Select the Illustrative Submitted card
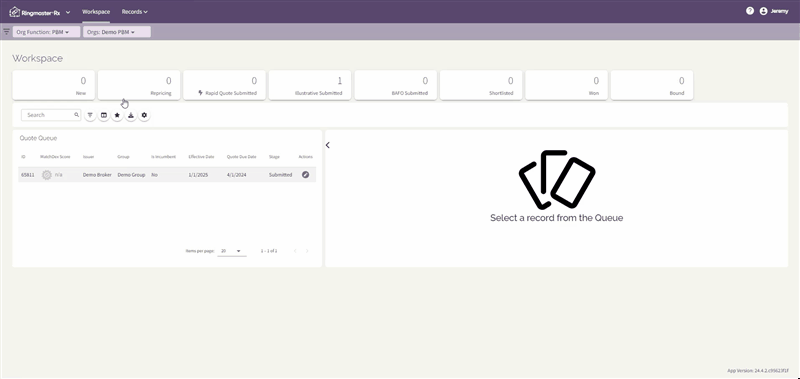The height and width of the screenshot is (379, 800). (x=310, y=85)
